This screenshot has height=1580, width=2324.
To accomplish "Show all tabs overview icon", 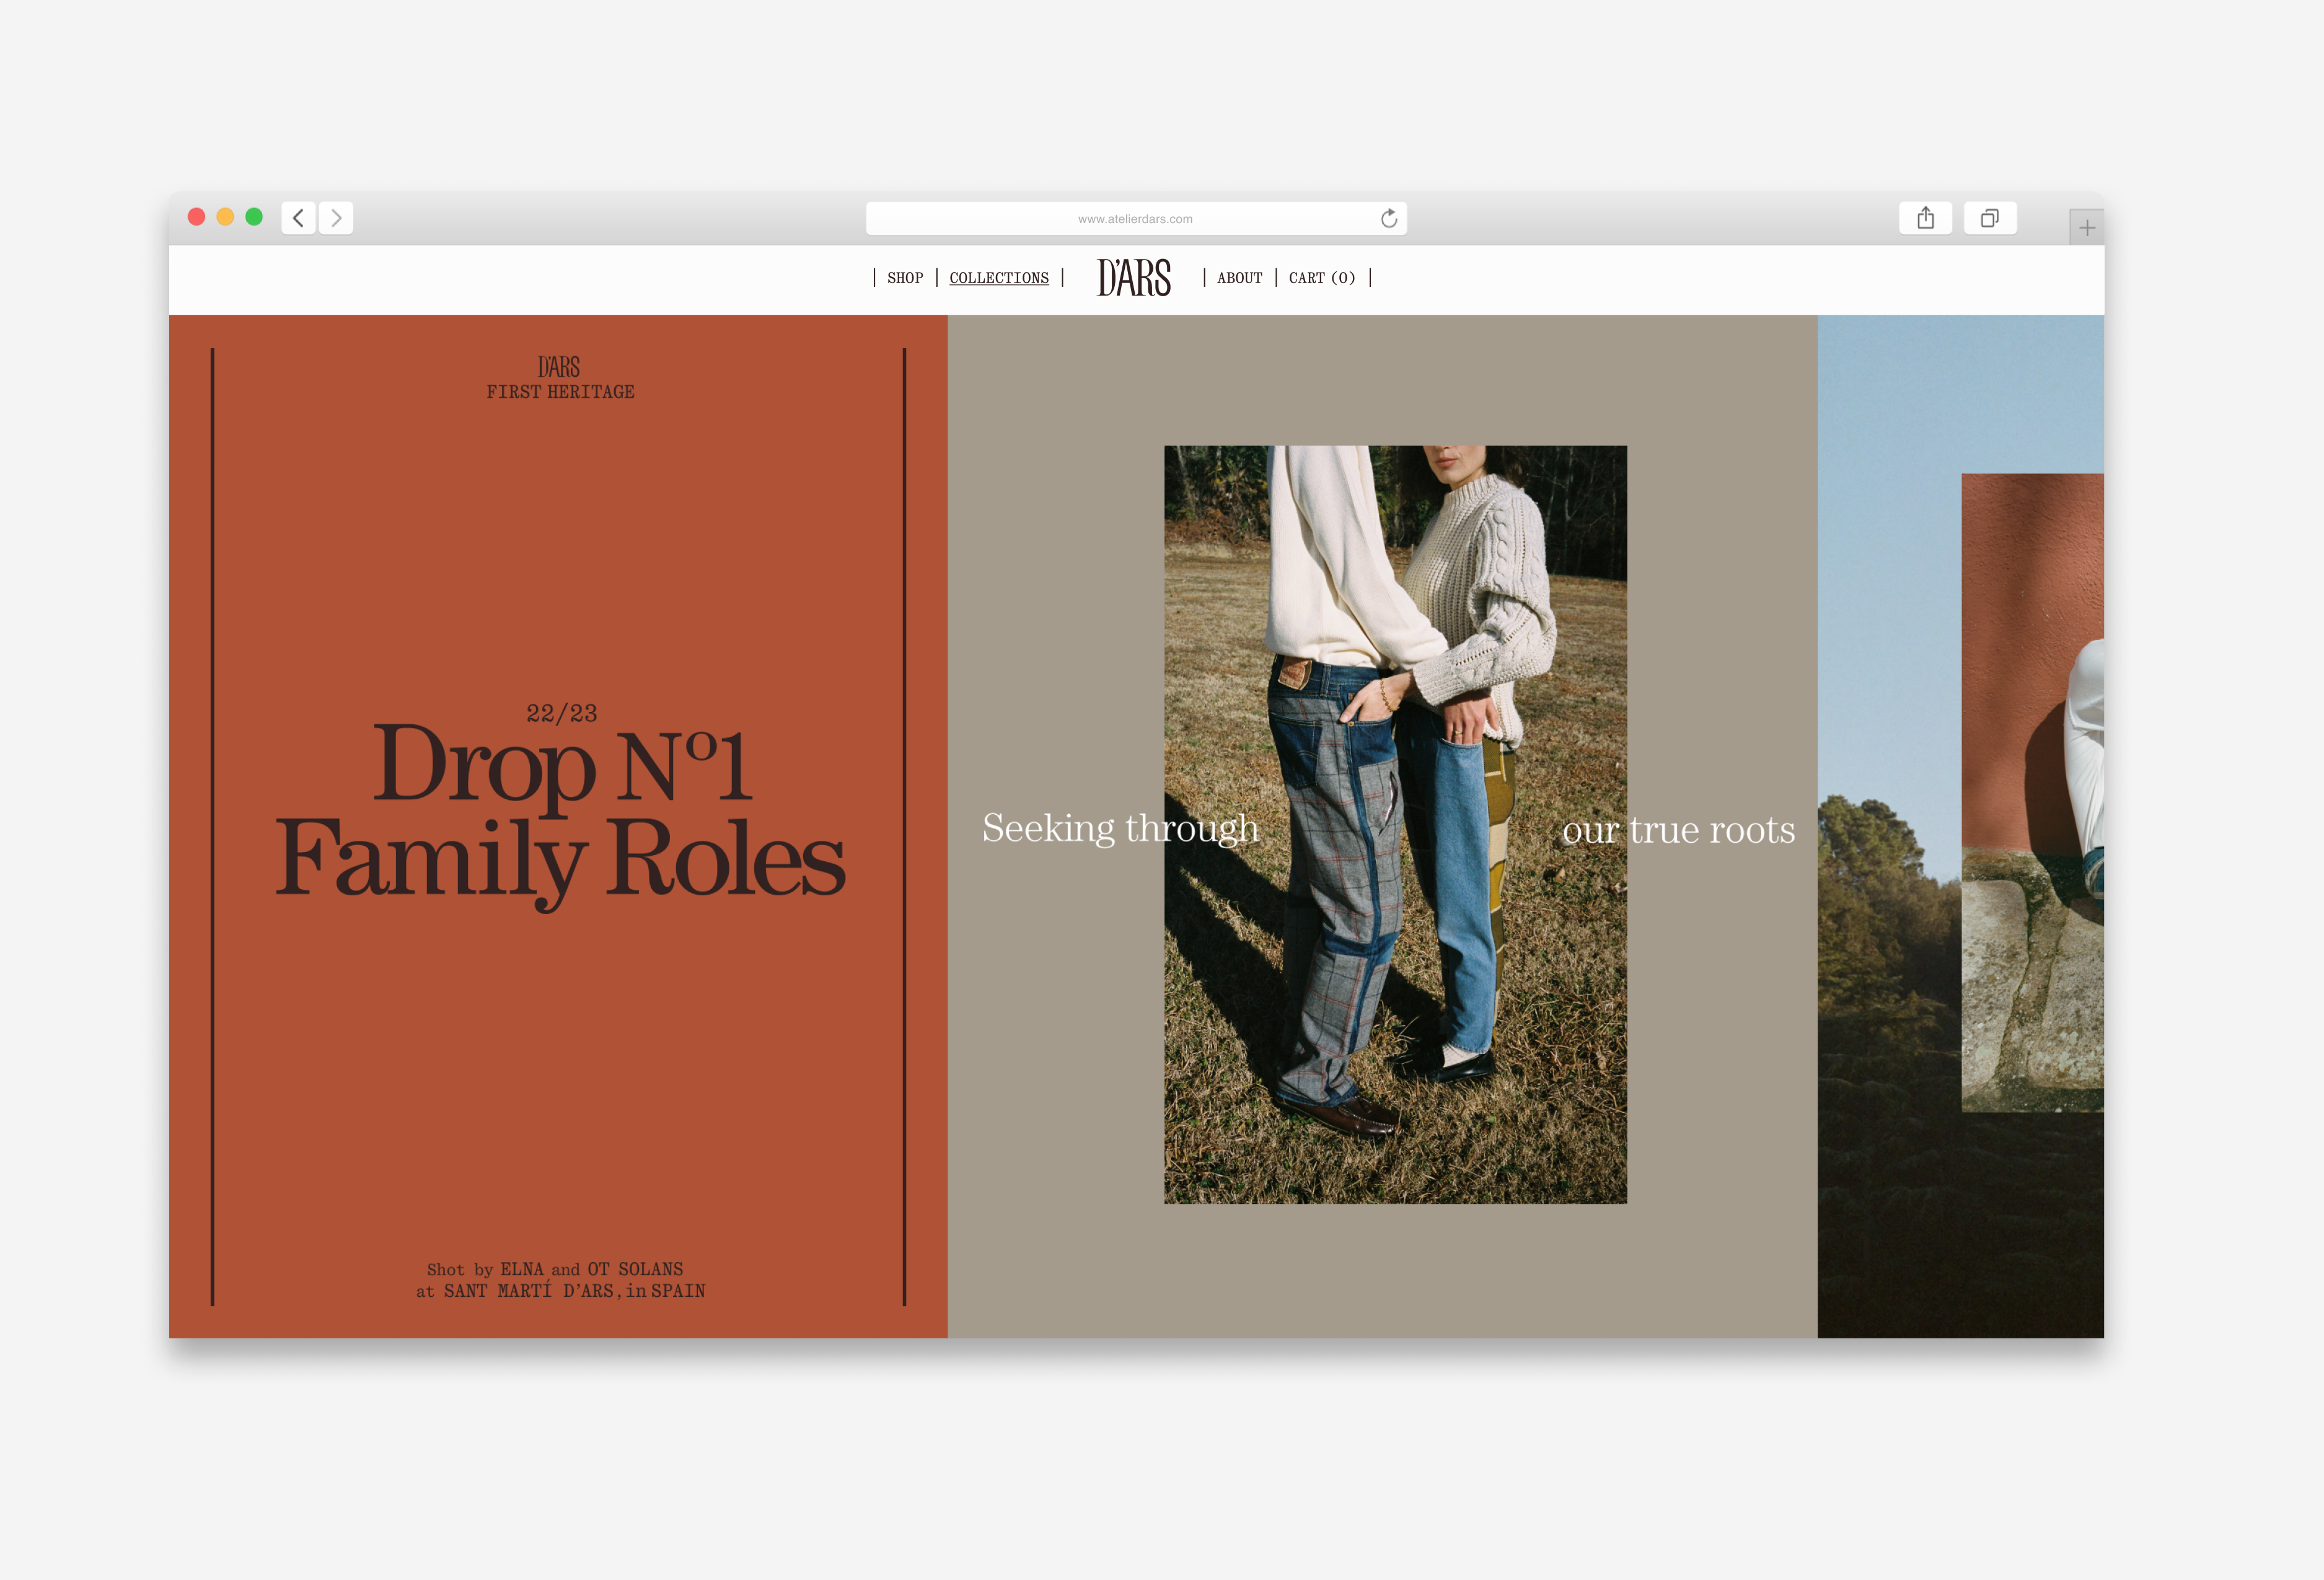I will point(1989,218).
